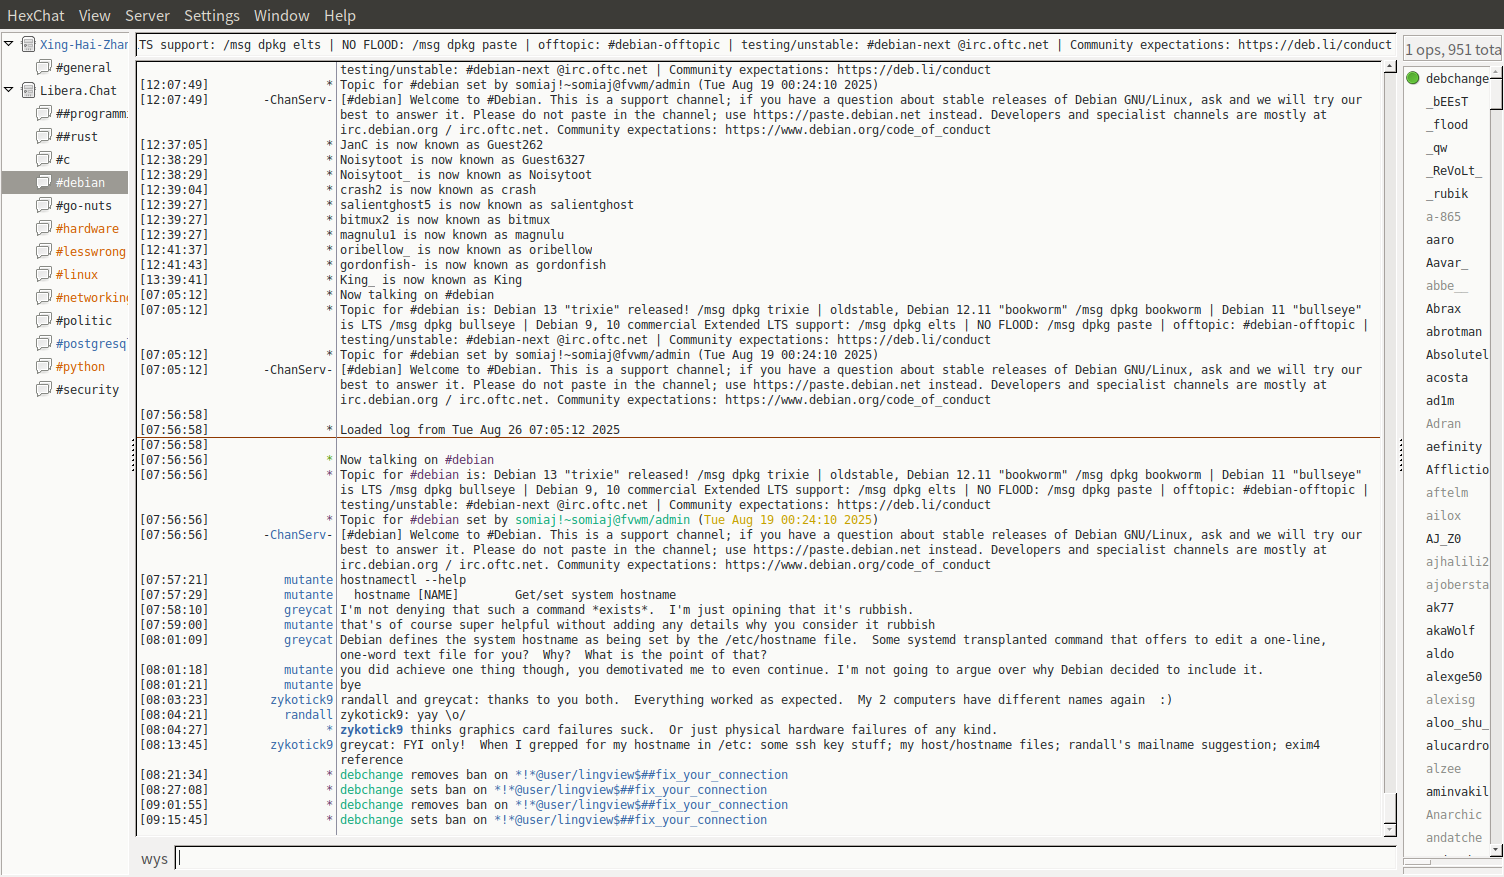Click the Xing-Hai-Zhar server icon
This screenshot has width=1504, height=877.
[x=29, y=44]
